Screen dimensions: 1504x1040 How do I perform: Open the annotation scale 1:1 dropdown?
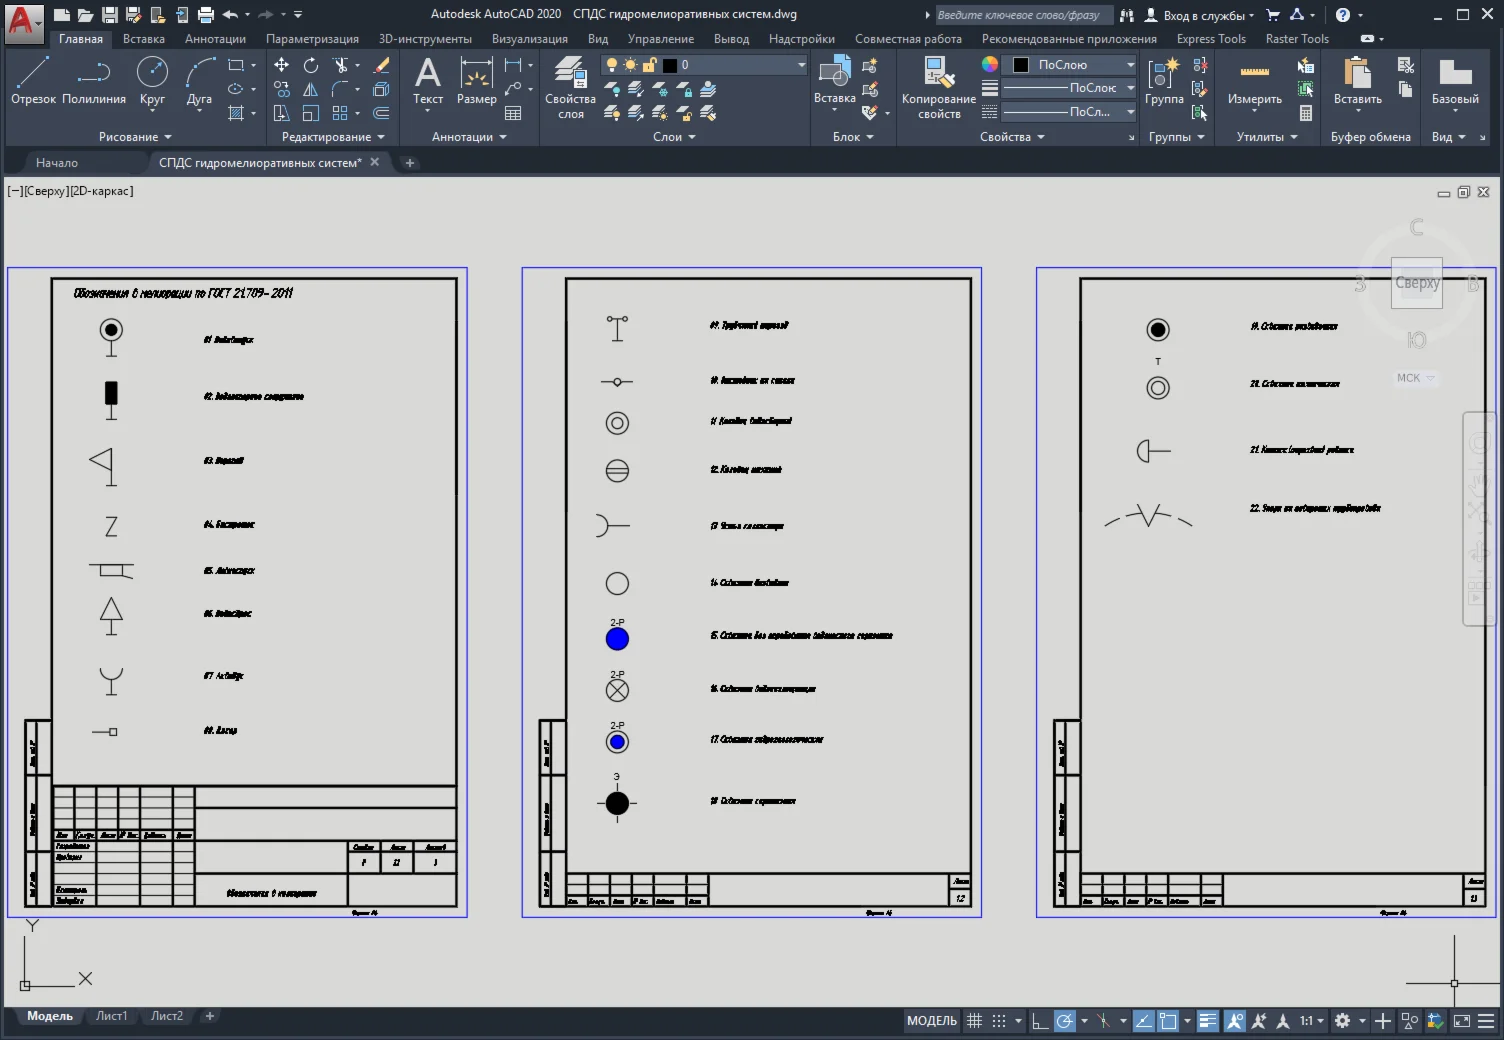(1312, 1021)
